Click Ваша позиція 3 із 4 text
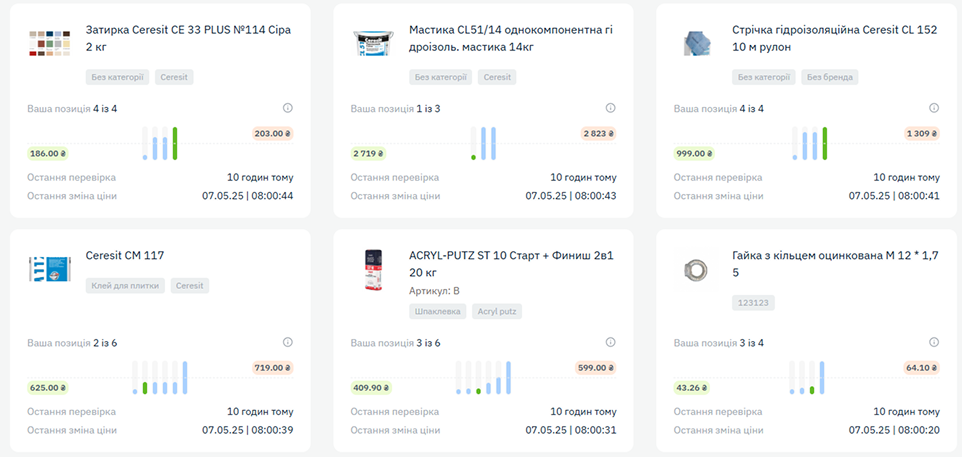Screen dimensions: 962x457 tap(718, 343)
